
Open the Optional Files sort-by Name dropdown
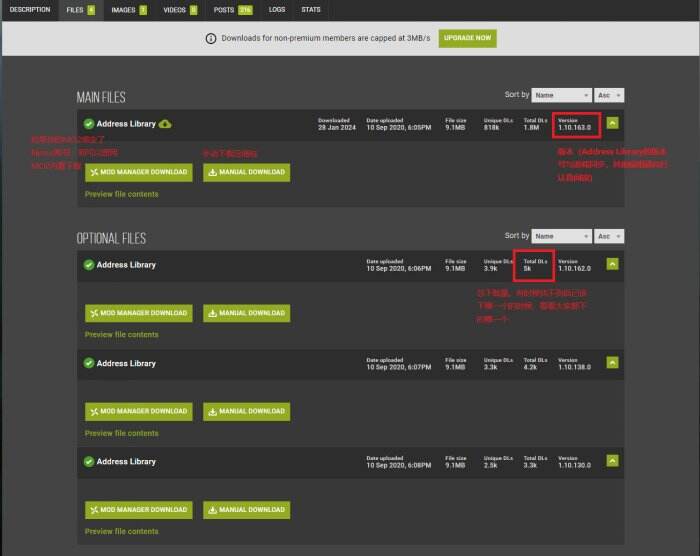point(562,236)
